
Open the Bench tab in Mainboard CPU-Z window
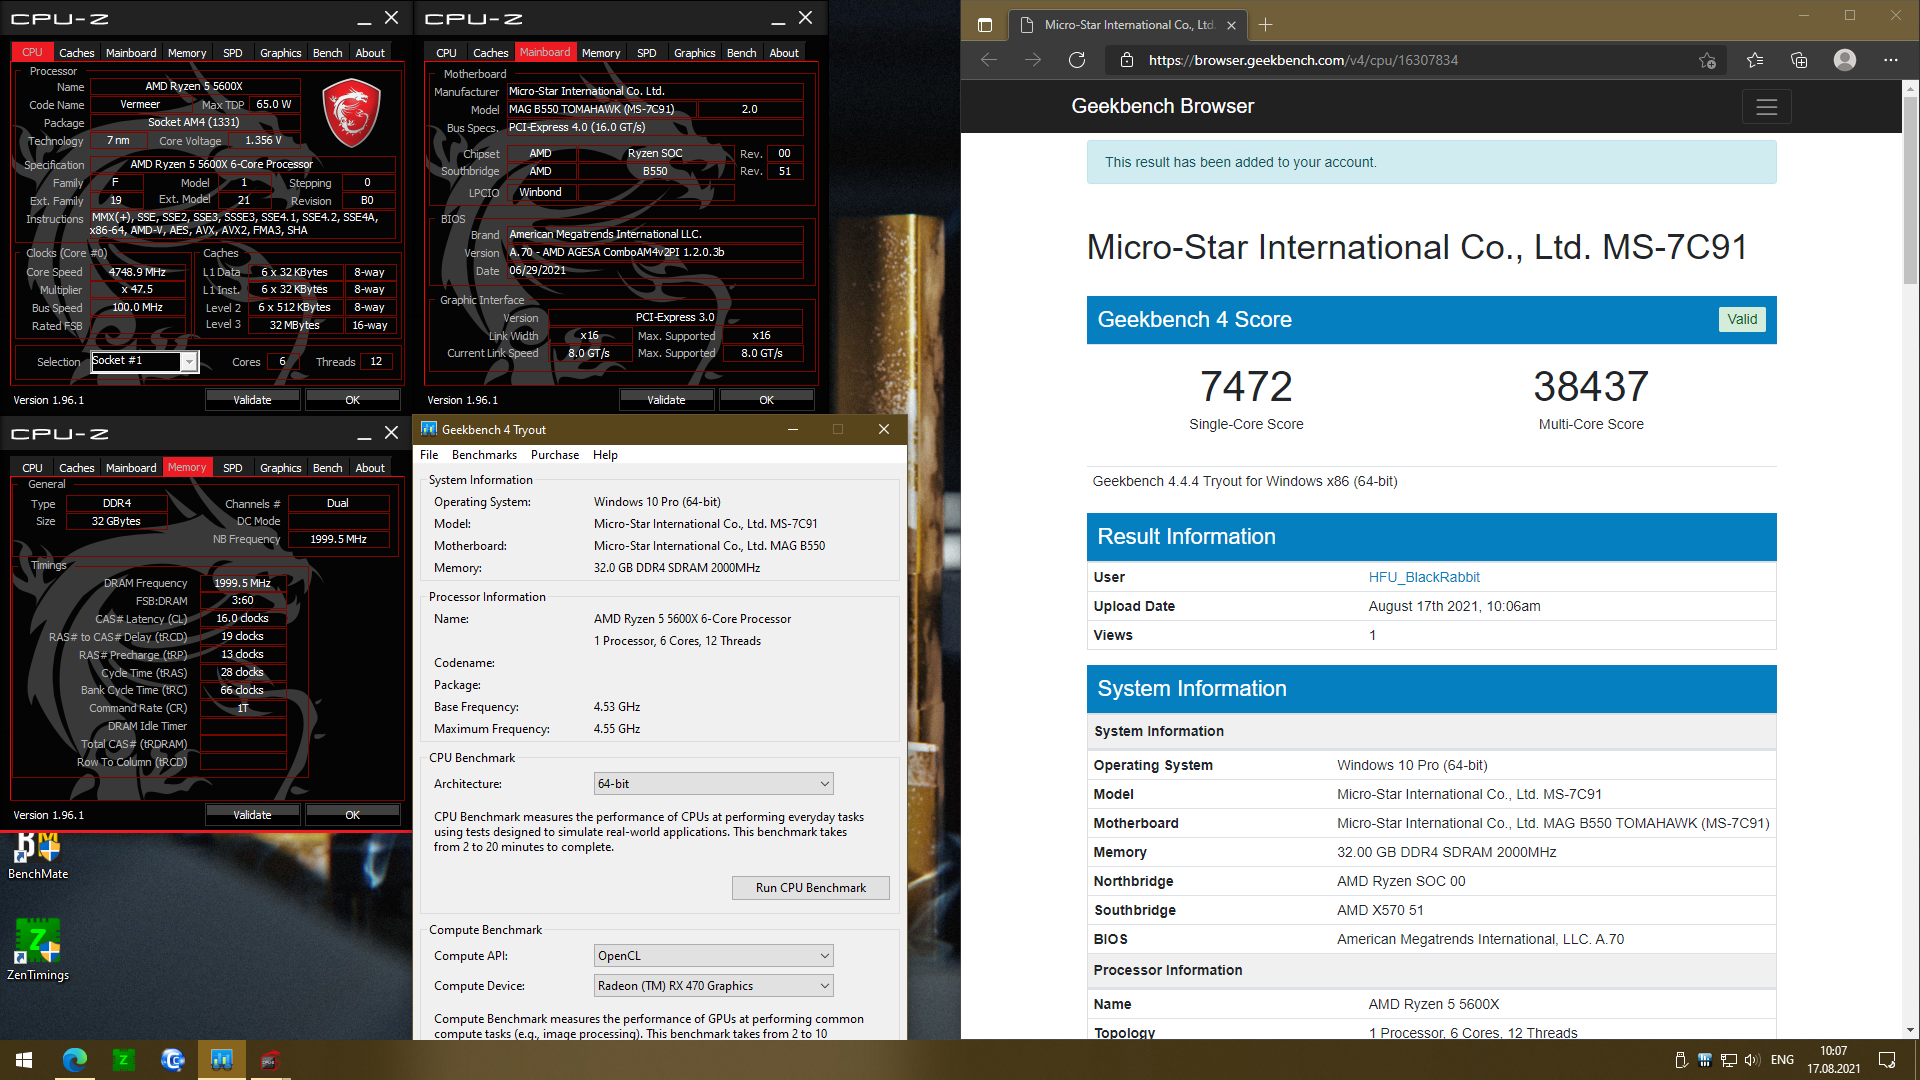pyautogui.click(x=741, y=52)
